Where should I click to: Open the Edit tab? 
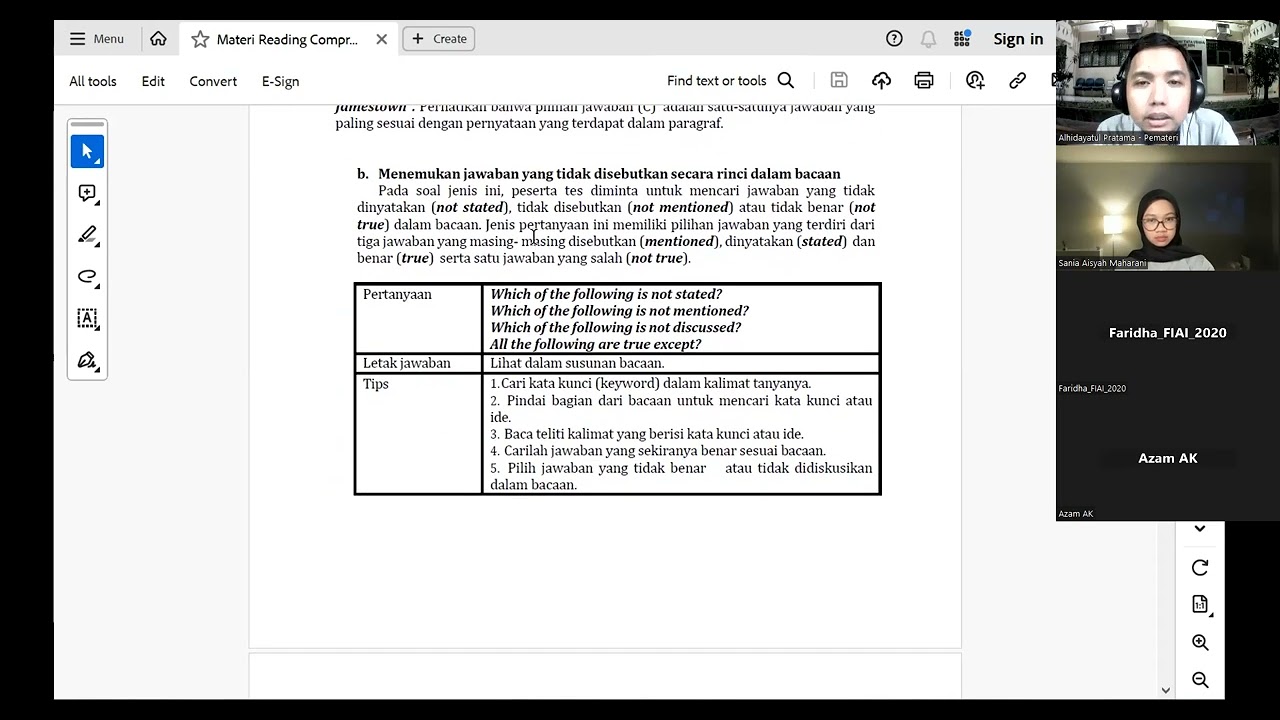[x=153, y=81]
